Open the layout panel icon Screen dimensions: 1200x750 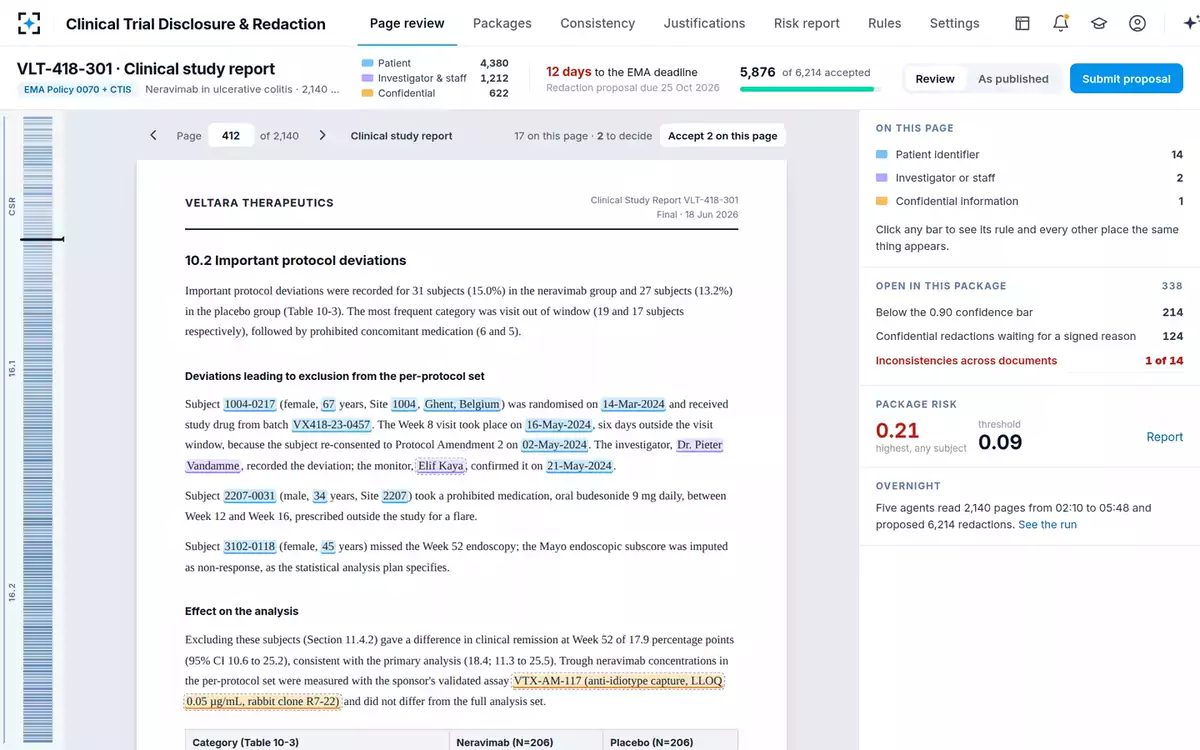coord(1022,23)
